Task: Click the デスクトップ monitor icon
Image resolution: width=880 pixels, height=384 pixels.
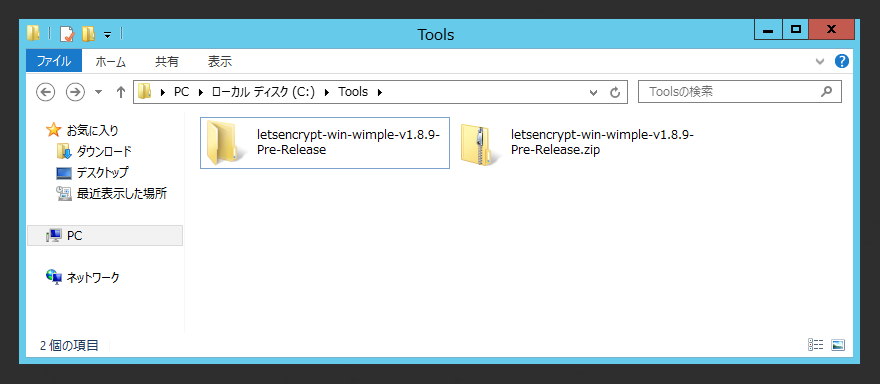Action: tap(64, 173)
